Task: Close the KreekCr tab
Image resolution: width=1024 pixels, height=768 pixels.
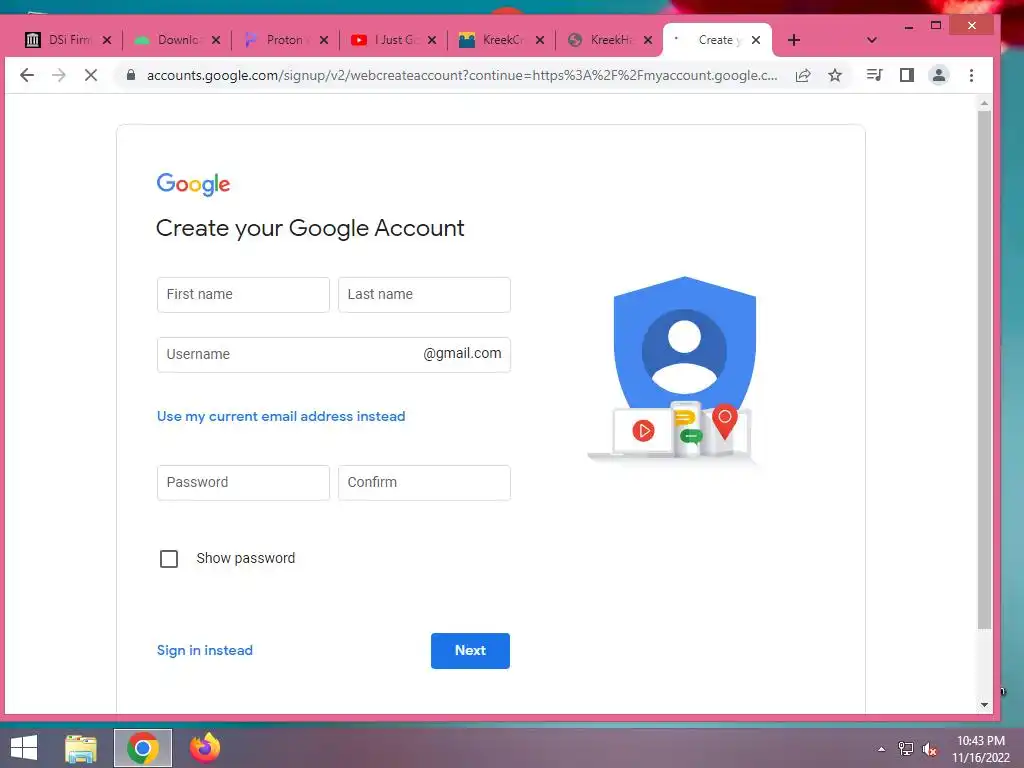Action: click(x=540, y=40)
